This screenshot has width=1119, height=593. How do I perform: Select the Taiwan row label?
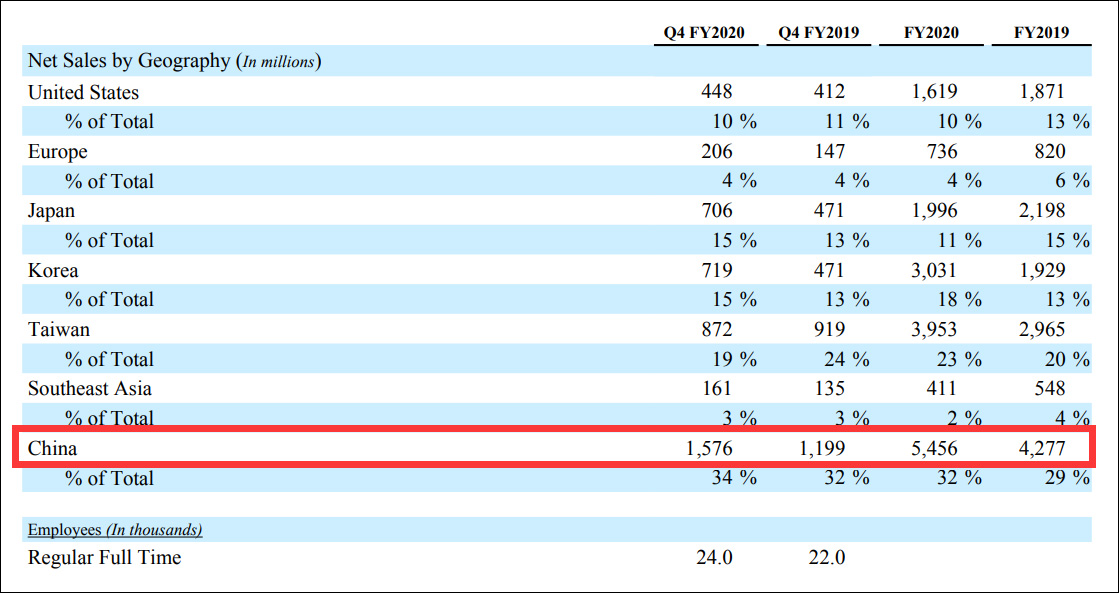(x=58, y=329)
